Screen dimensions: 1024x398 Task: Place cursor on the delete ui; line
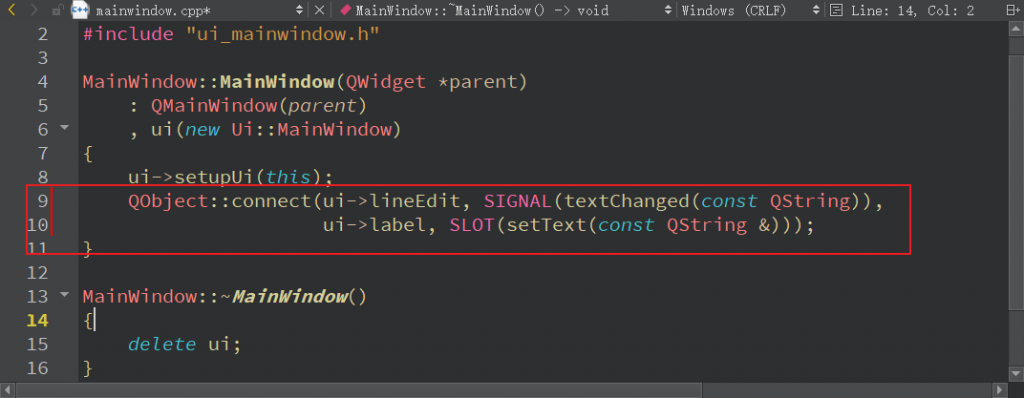point(185,344)
